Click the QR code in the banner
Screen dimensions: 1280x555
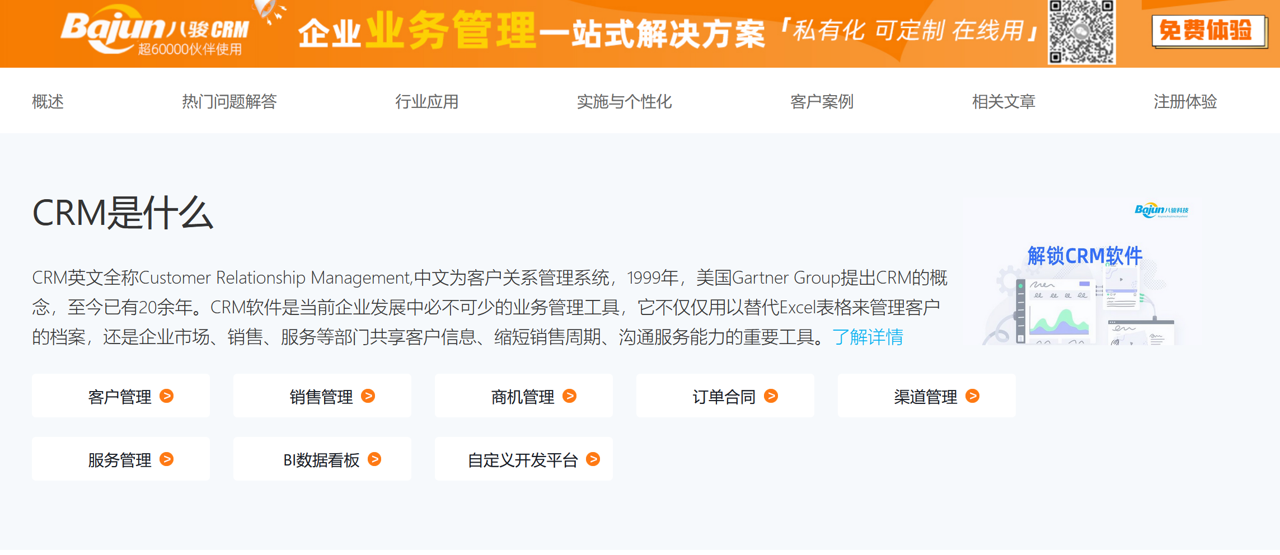[1081, 32]
